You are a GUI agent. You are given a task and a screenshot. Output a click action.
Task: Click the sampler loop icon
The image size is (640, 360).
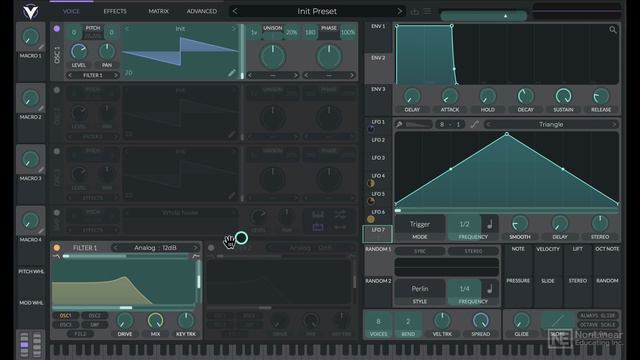click(318, 227)
